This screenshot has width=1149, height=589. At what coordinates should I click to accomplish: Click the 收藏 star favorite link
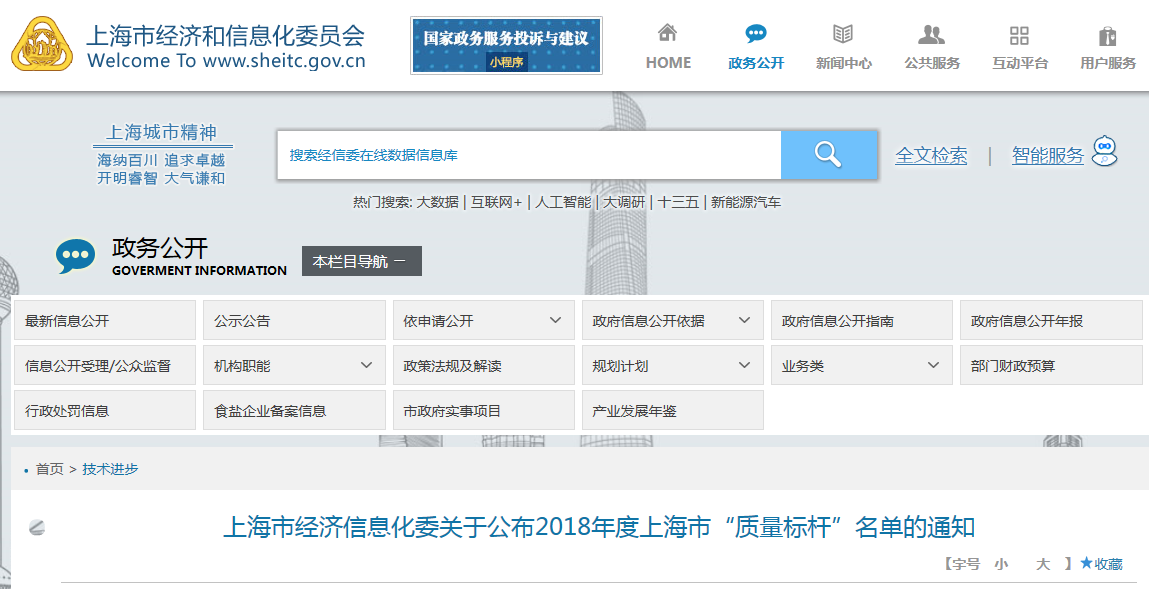(x=1101, y=564)
